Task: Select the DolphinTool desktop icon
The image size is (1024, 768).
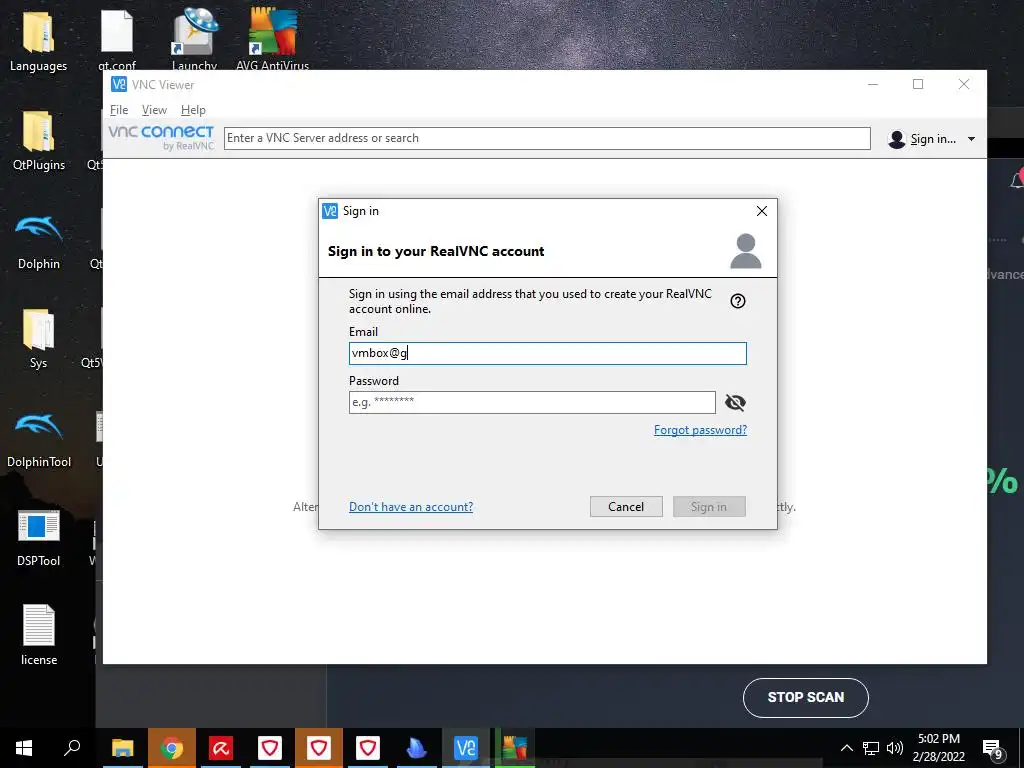Action: pos(39,439)
